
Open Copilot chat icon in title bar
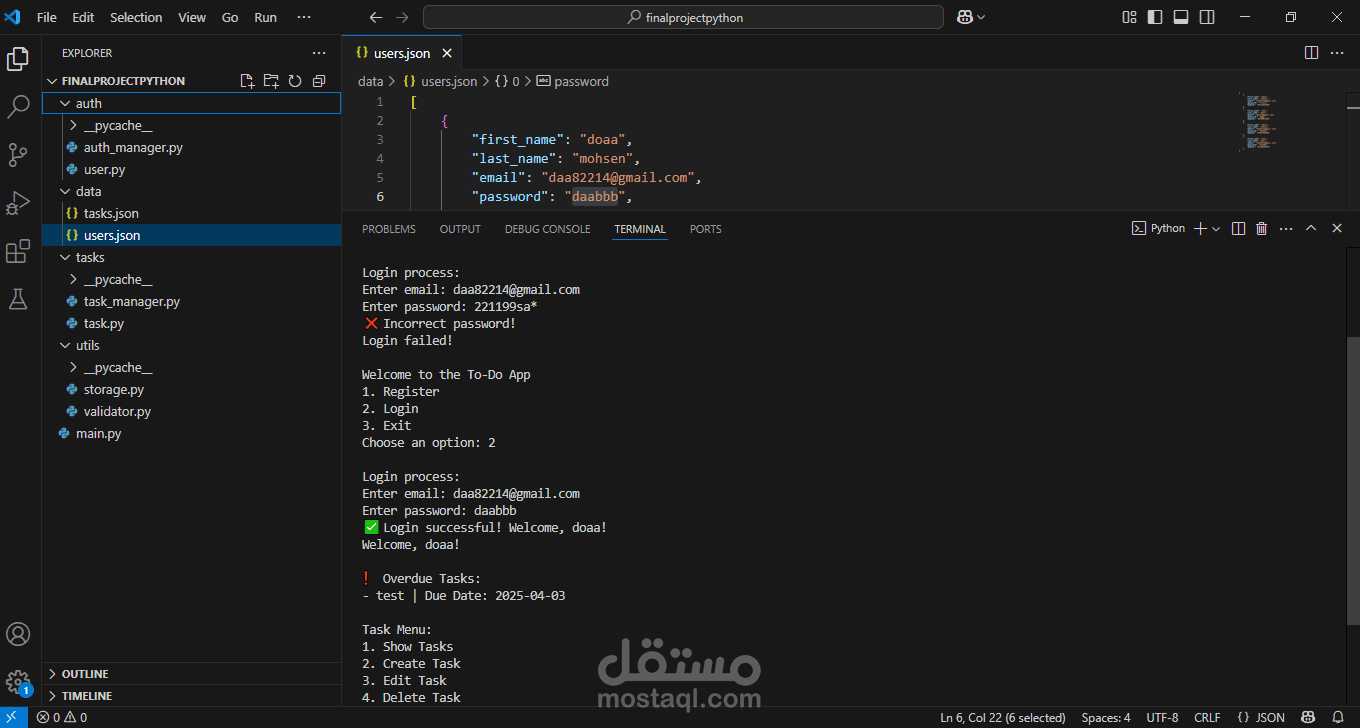(x=964, y=17)
